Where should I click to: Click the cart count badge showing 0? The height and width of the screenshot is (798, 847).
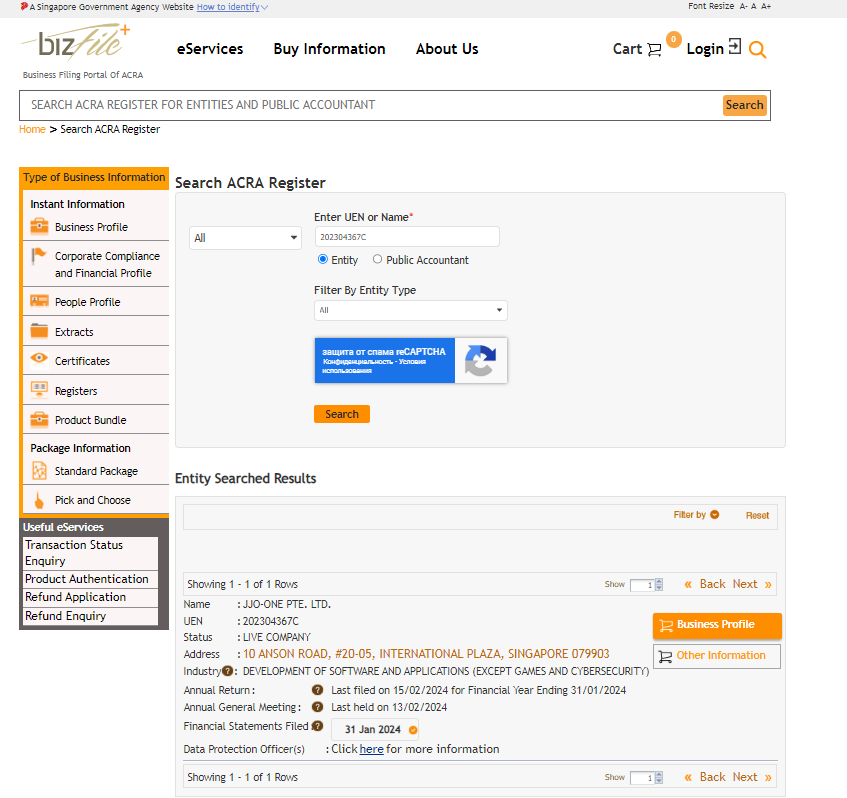coord(673,39)
